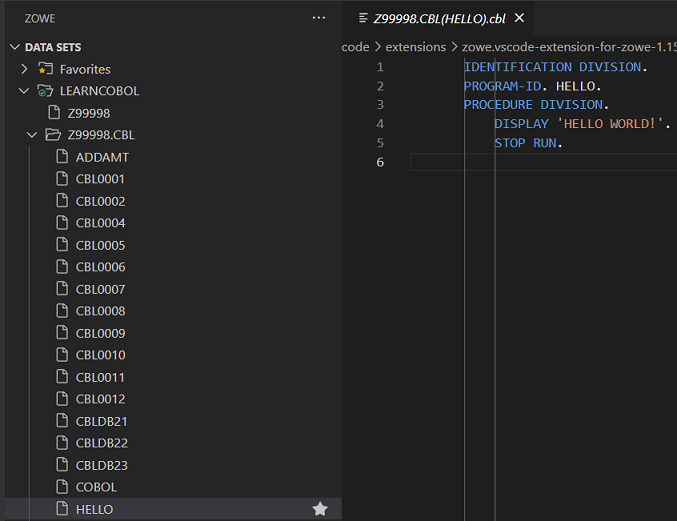677x521 pixels.
Task: Collapse the LEARNCOBOL profile node
Action: click(25, 91)
